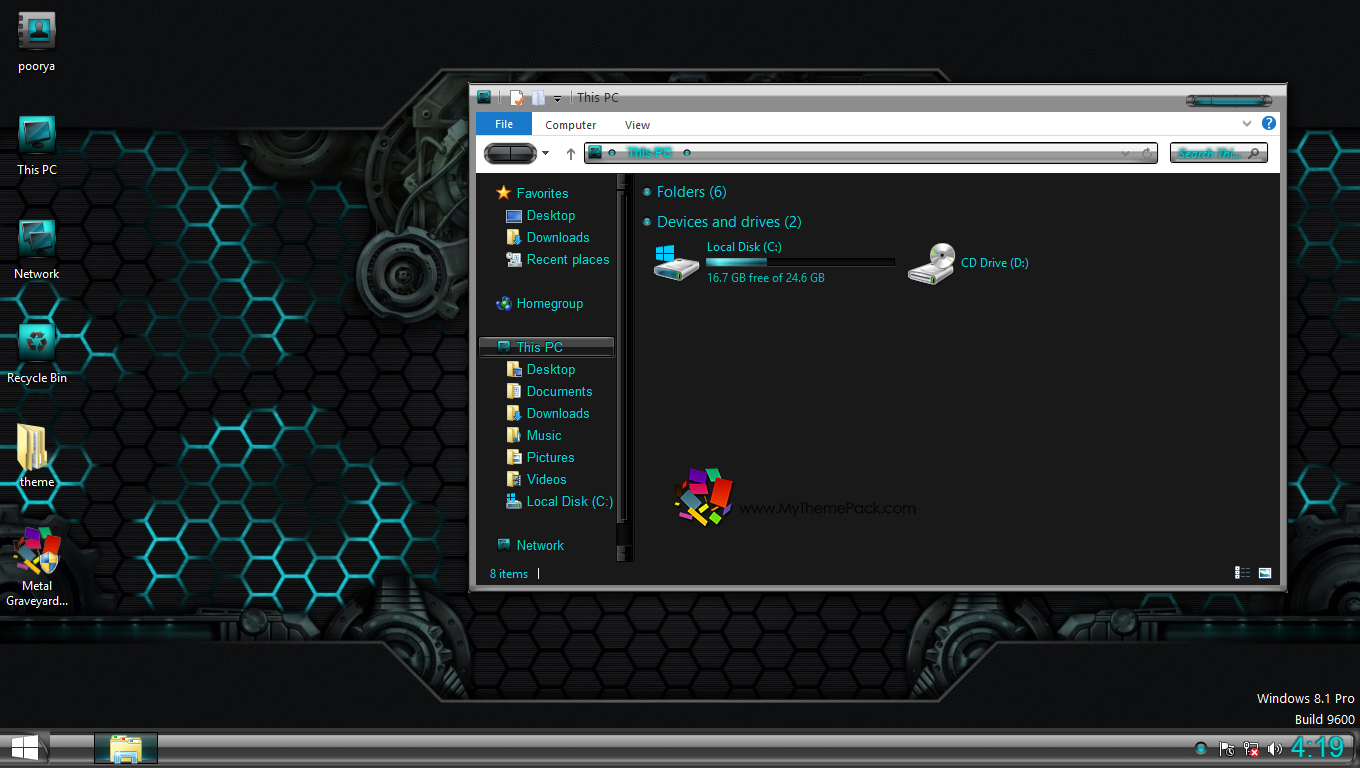Select Network in the navigation pane
Image resolution: width=1360 pixels, height=768 pixels.
pyautogui.click(x=540, y=545)
